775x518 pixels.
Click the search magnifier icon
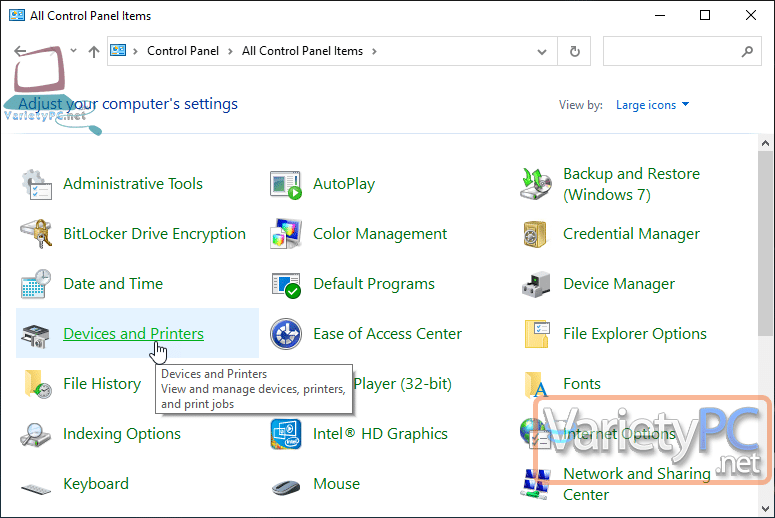[747, 51]
